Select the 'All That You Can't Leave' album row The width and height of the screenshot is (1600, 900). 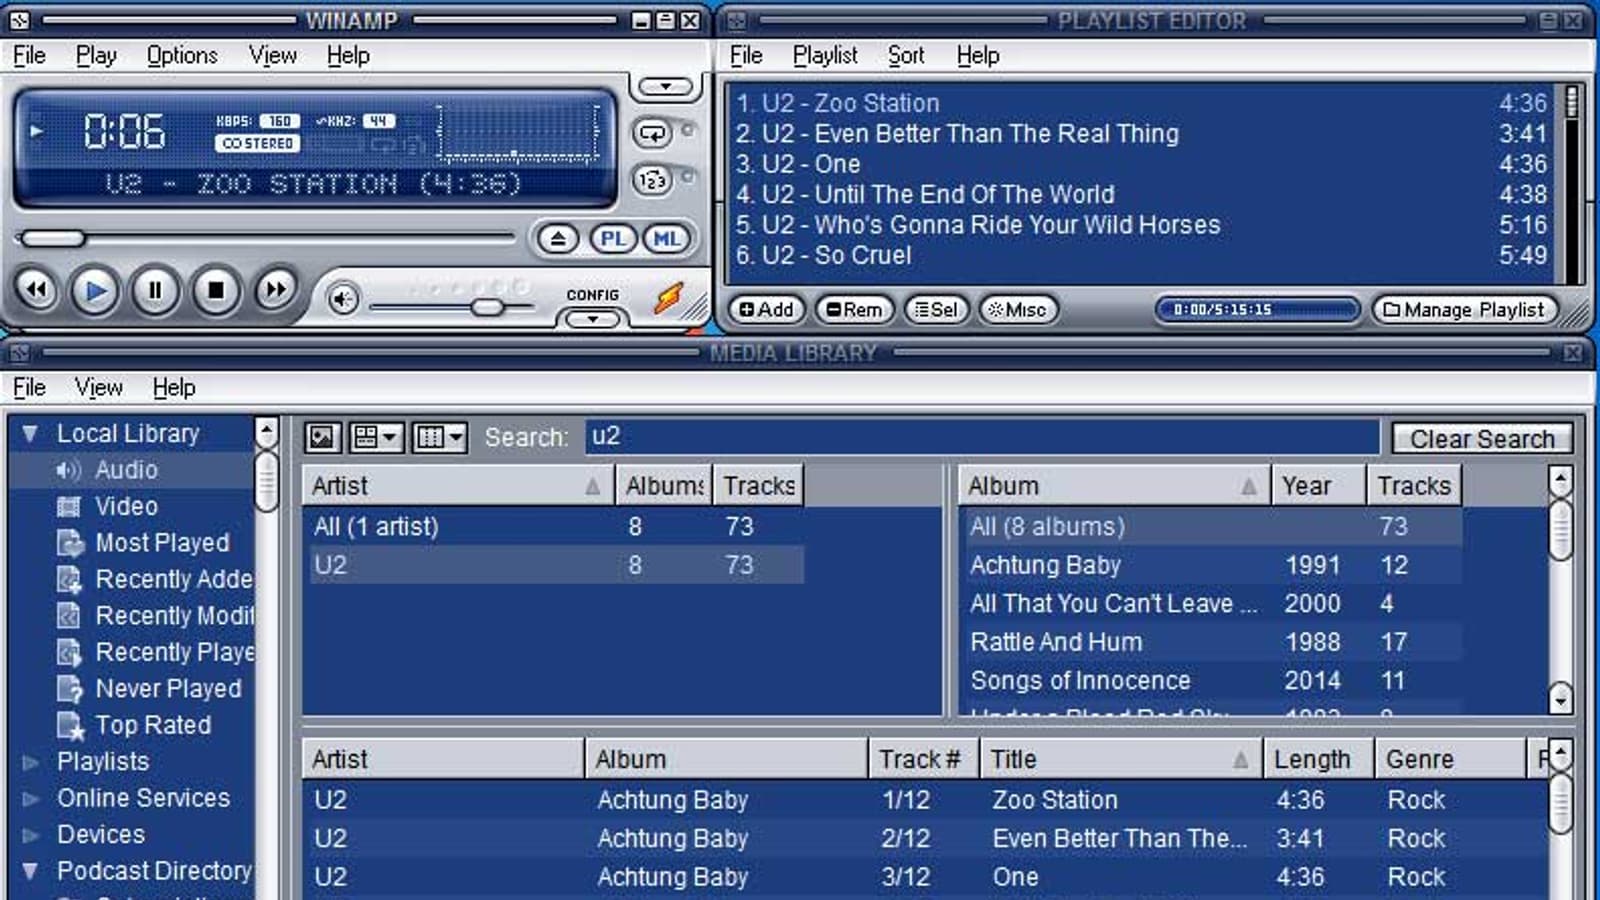pos(1210,604)
